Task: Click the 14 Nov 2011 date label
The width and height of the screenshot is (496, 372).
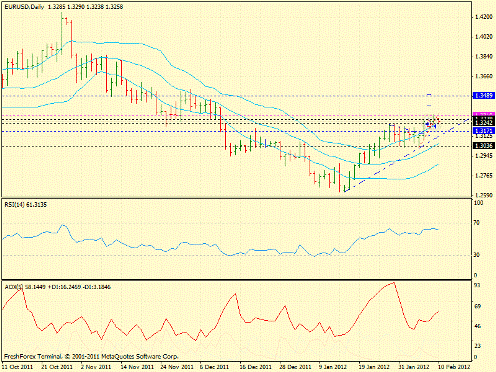Action: pos(137,367)
